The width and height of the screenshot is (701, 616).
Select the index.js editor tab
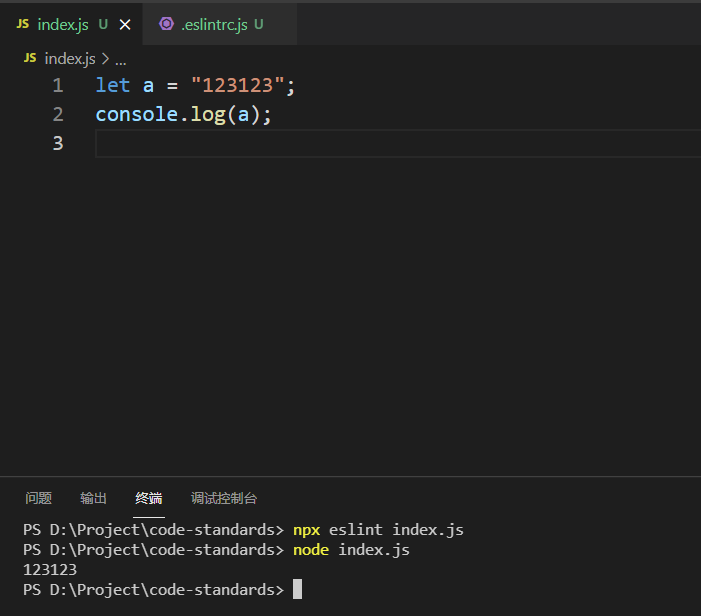(x=71, y=24)
